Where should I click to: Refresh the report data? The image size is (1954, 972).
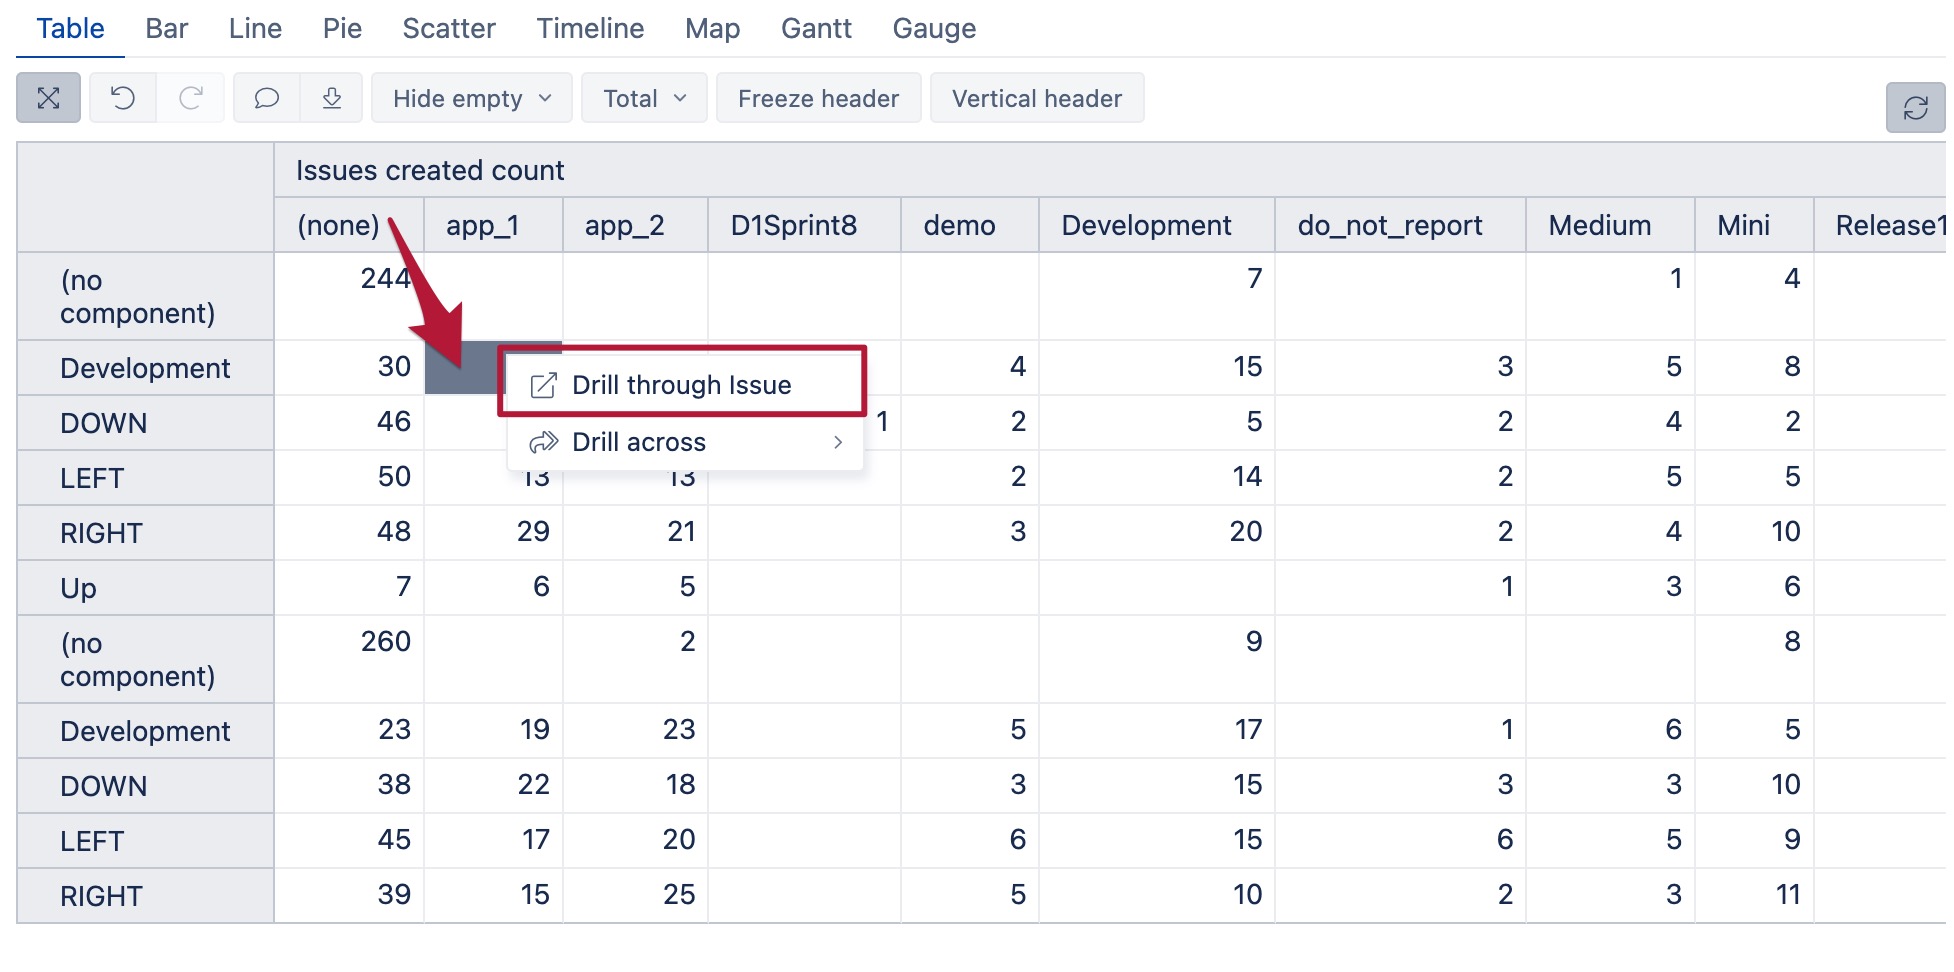click(x=1915, y=107)
